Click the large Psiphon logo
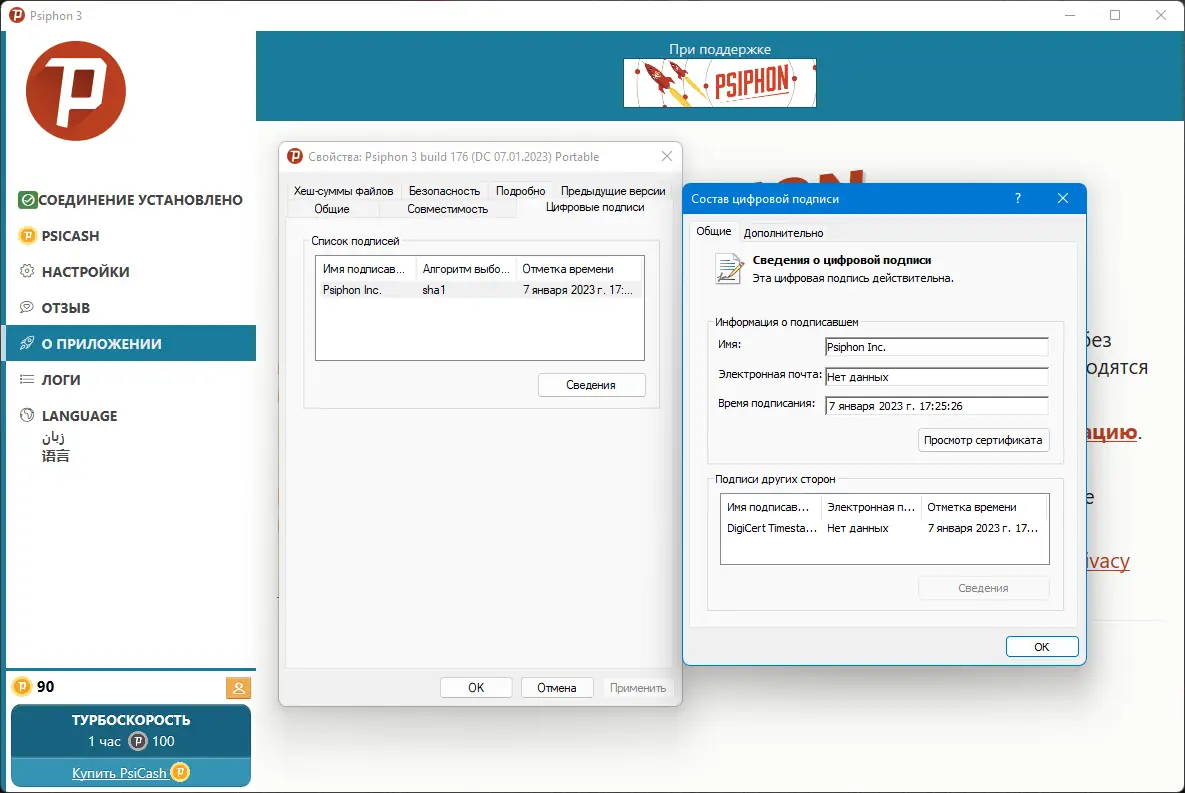Screen dimensions: 1185x793 pyautogui.click(x=75, y=89)
